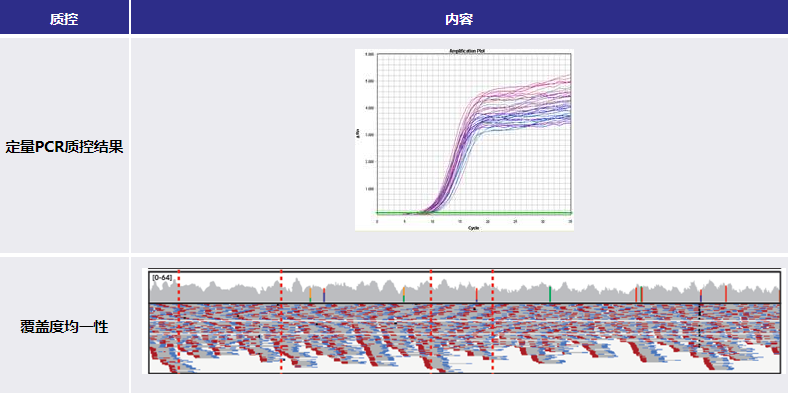Viewport: 790px width, 393px height.
Task: Click the 质控 column header
Action: tap(64, 20)
